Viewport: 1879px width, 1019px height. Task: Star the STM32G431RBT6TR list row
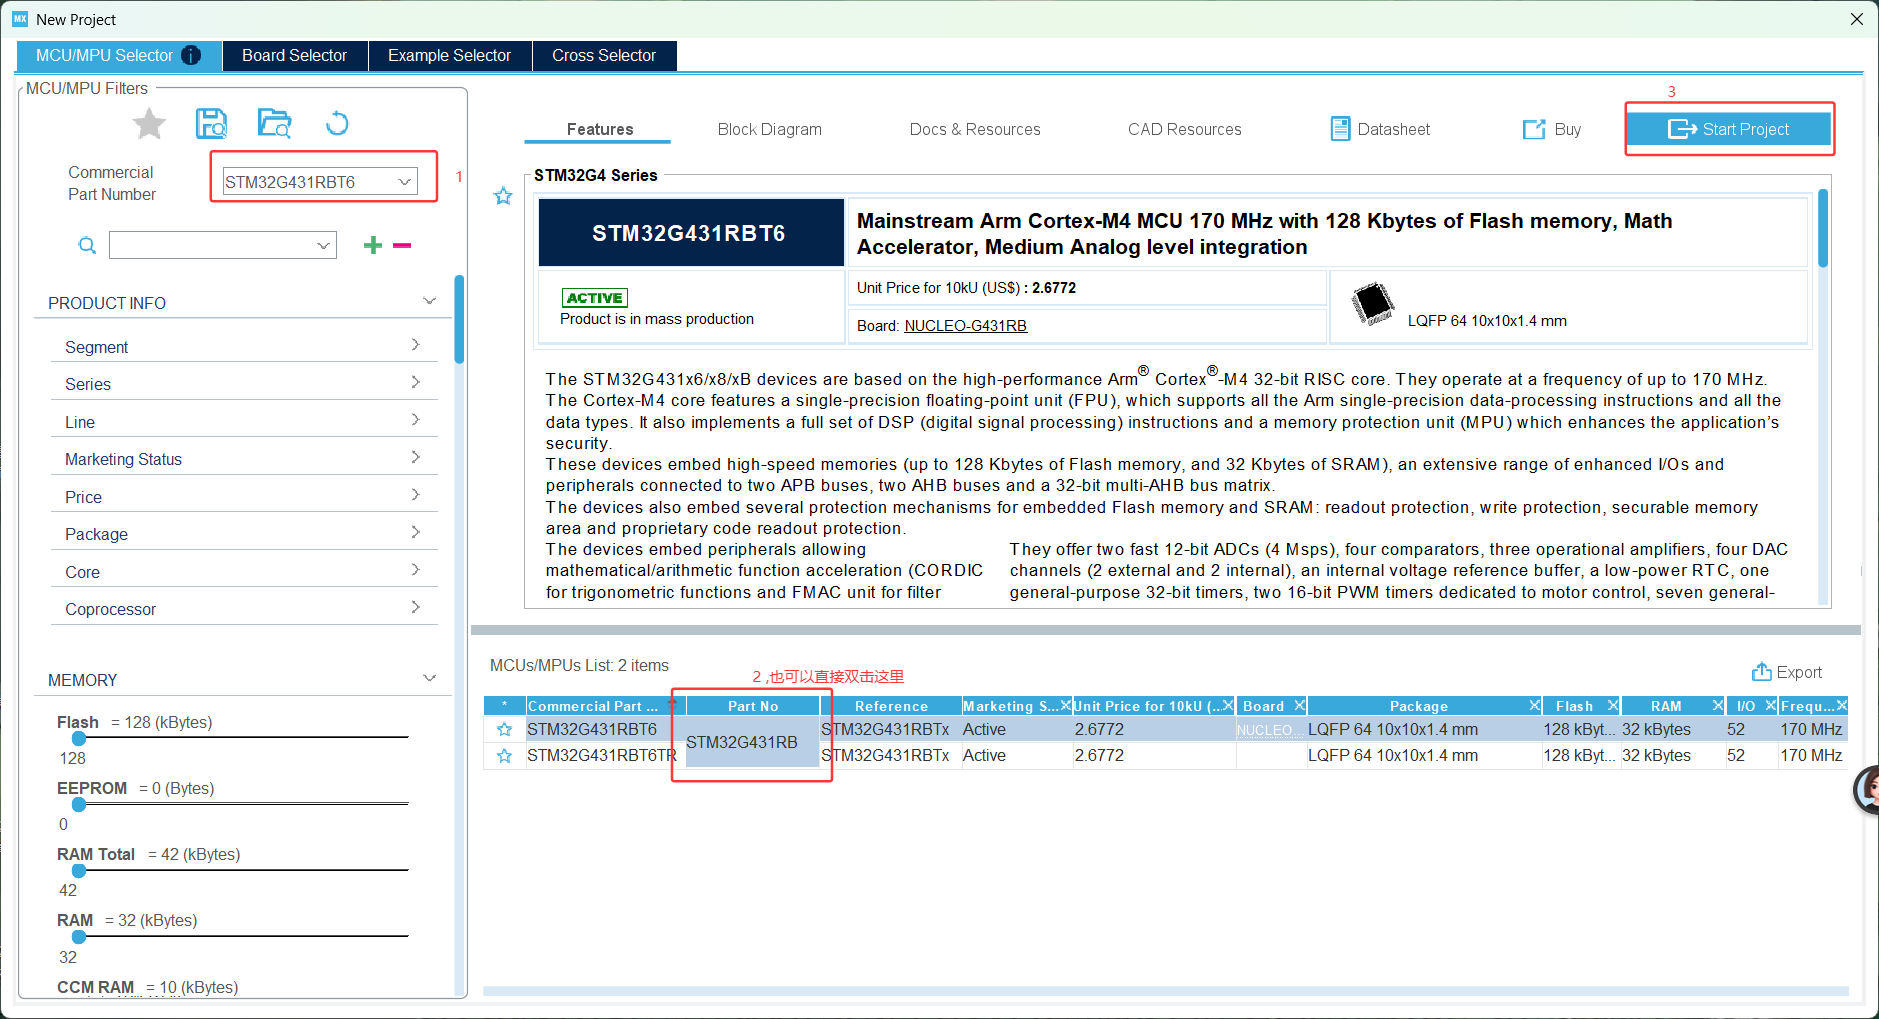(x=504, y=756)
